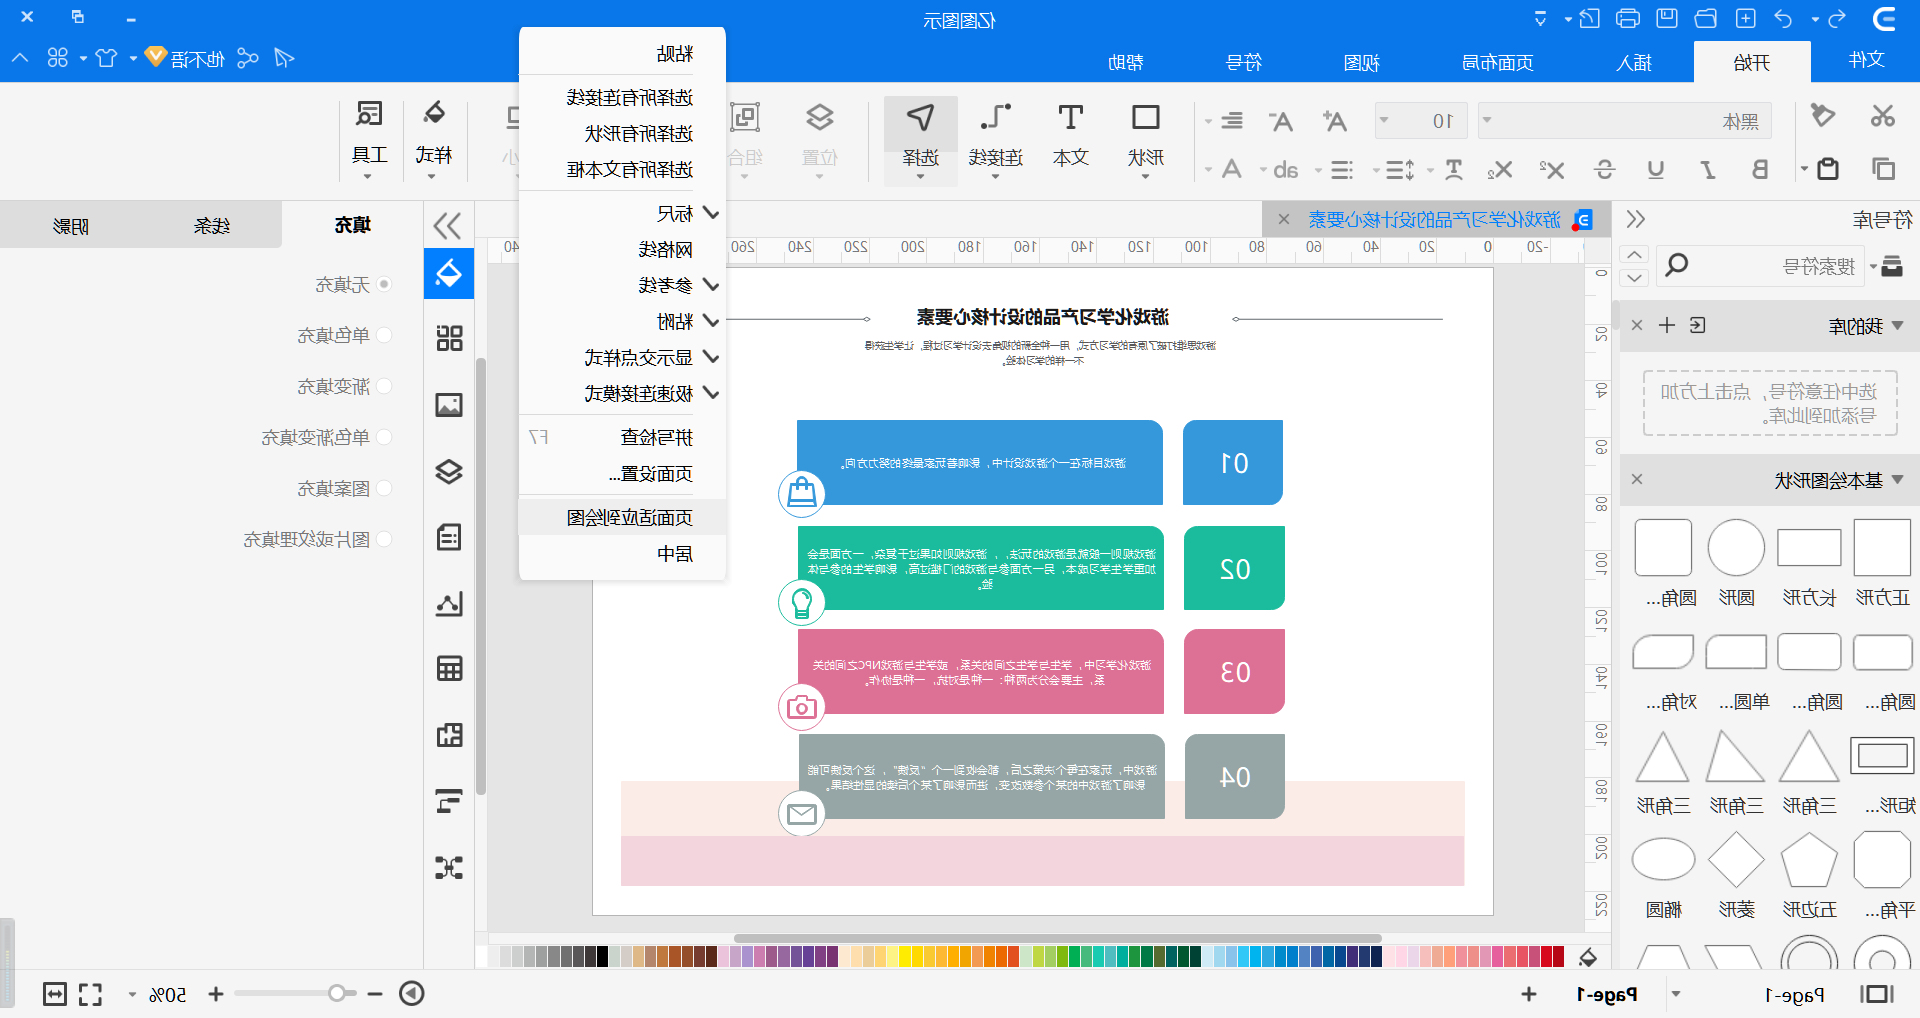The image size is (1920, 1018).
Task: Click the + button in 我的库 header
Action: (x=1667, y=325)
